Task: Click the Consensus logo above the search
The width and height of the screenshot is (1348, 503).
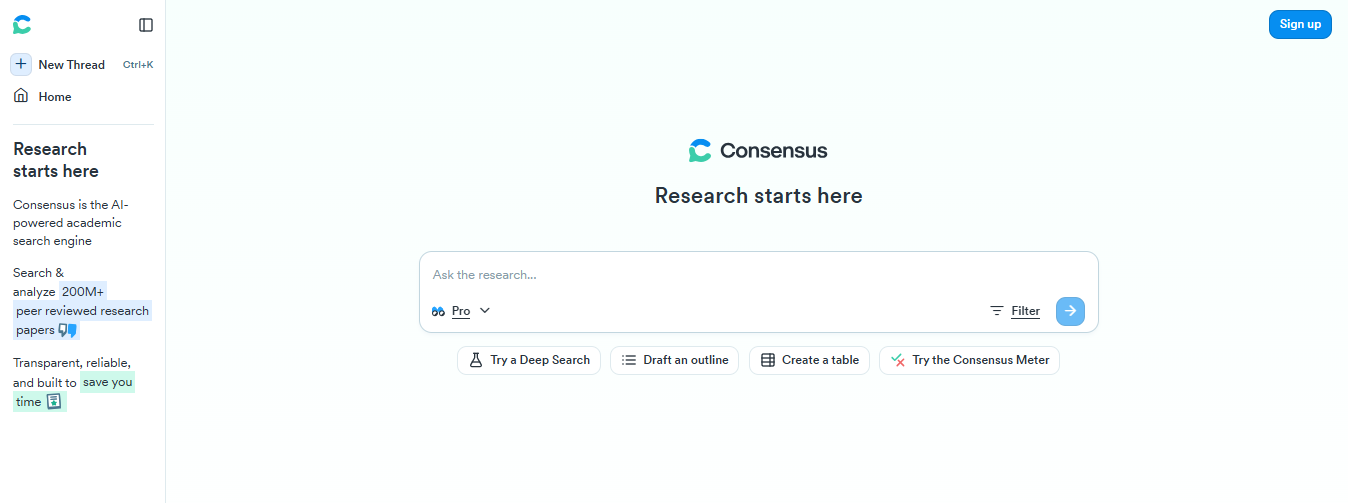Action: tap(758, 151)
